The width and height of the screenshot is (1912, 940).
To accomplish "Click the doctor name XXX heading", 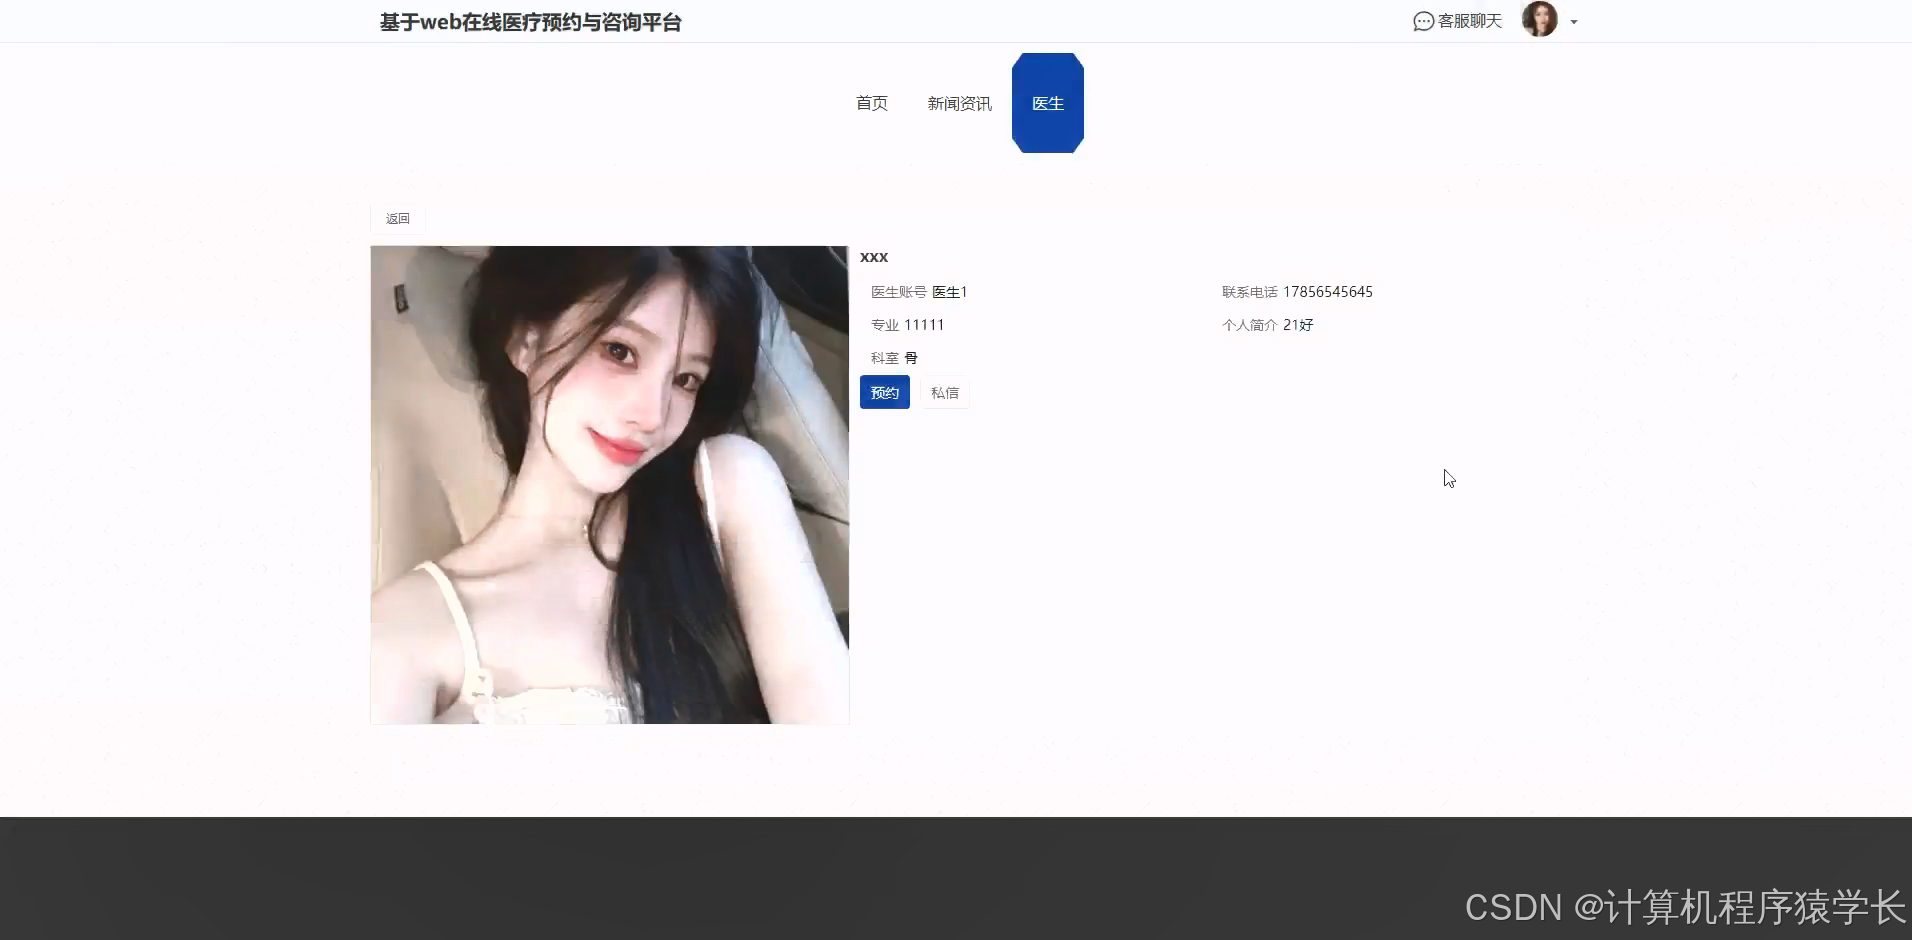I will [x=873, y=257].
